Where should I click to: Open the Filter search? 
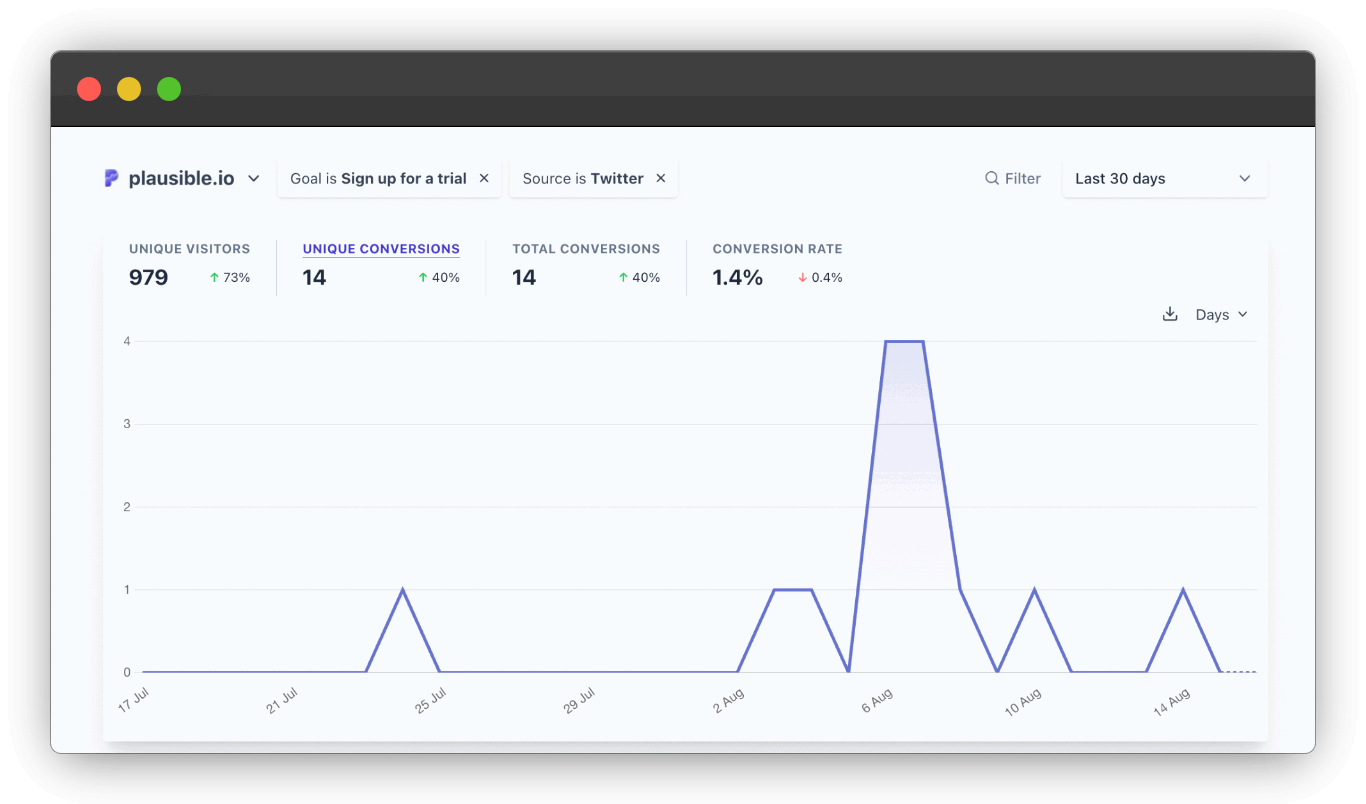coord(1013,178)
